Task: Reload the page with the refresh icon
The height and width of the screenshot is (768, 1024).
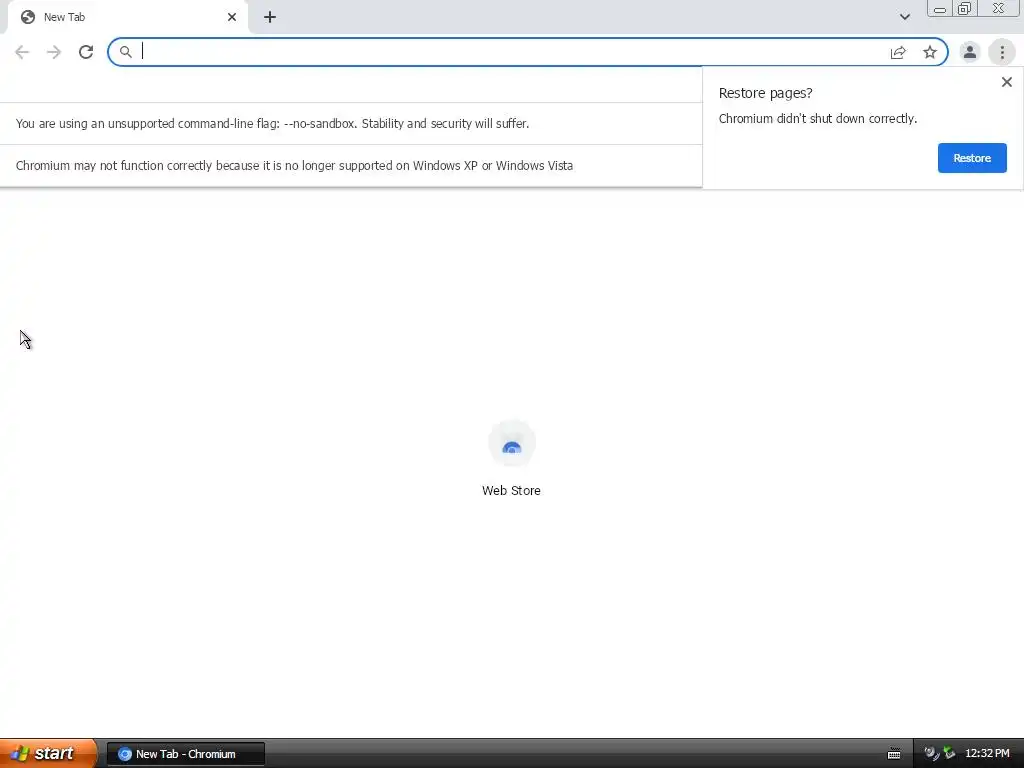Action: pyautogui.click(x=86, y=52)
